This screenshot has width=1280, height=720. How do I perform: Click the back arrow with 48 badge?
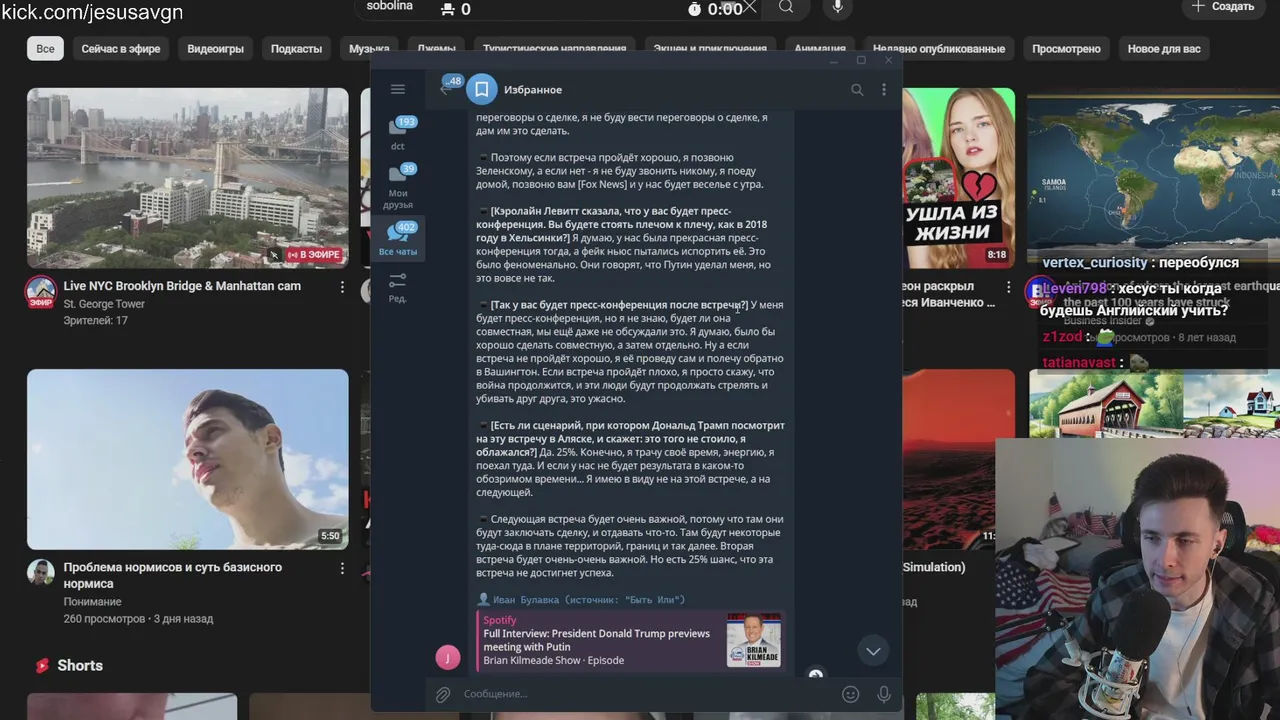(x=449, y=88)
